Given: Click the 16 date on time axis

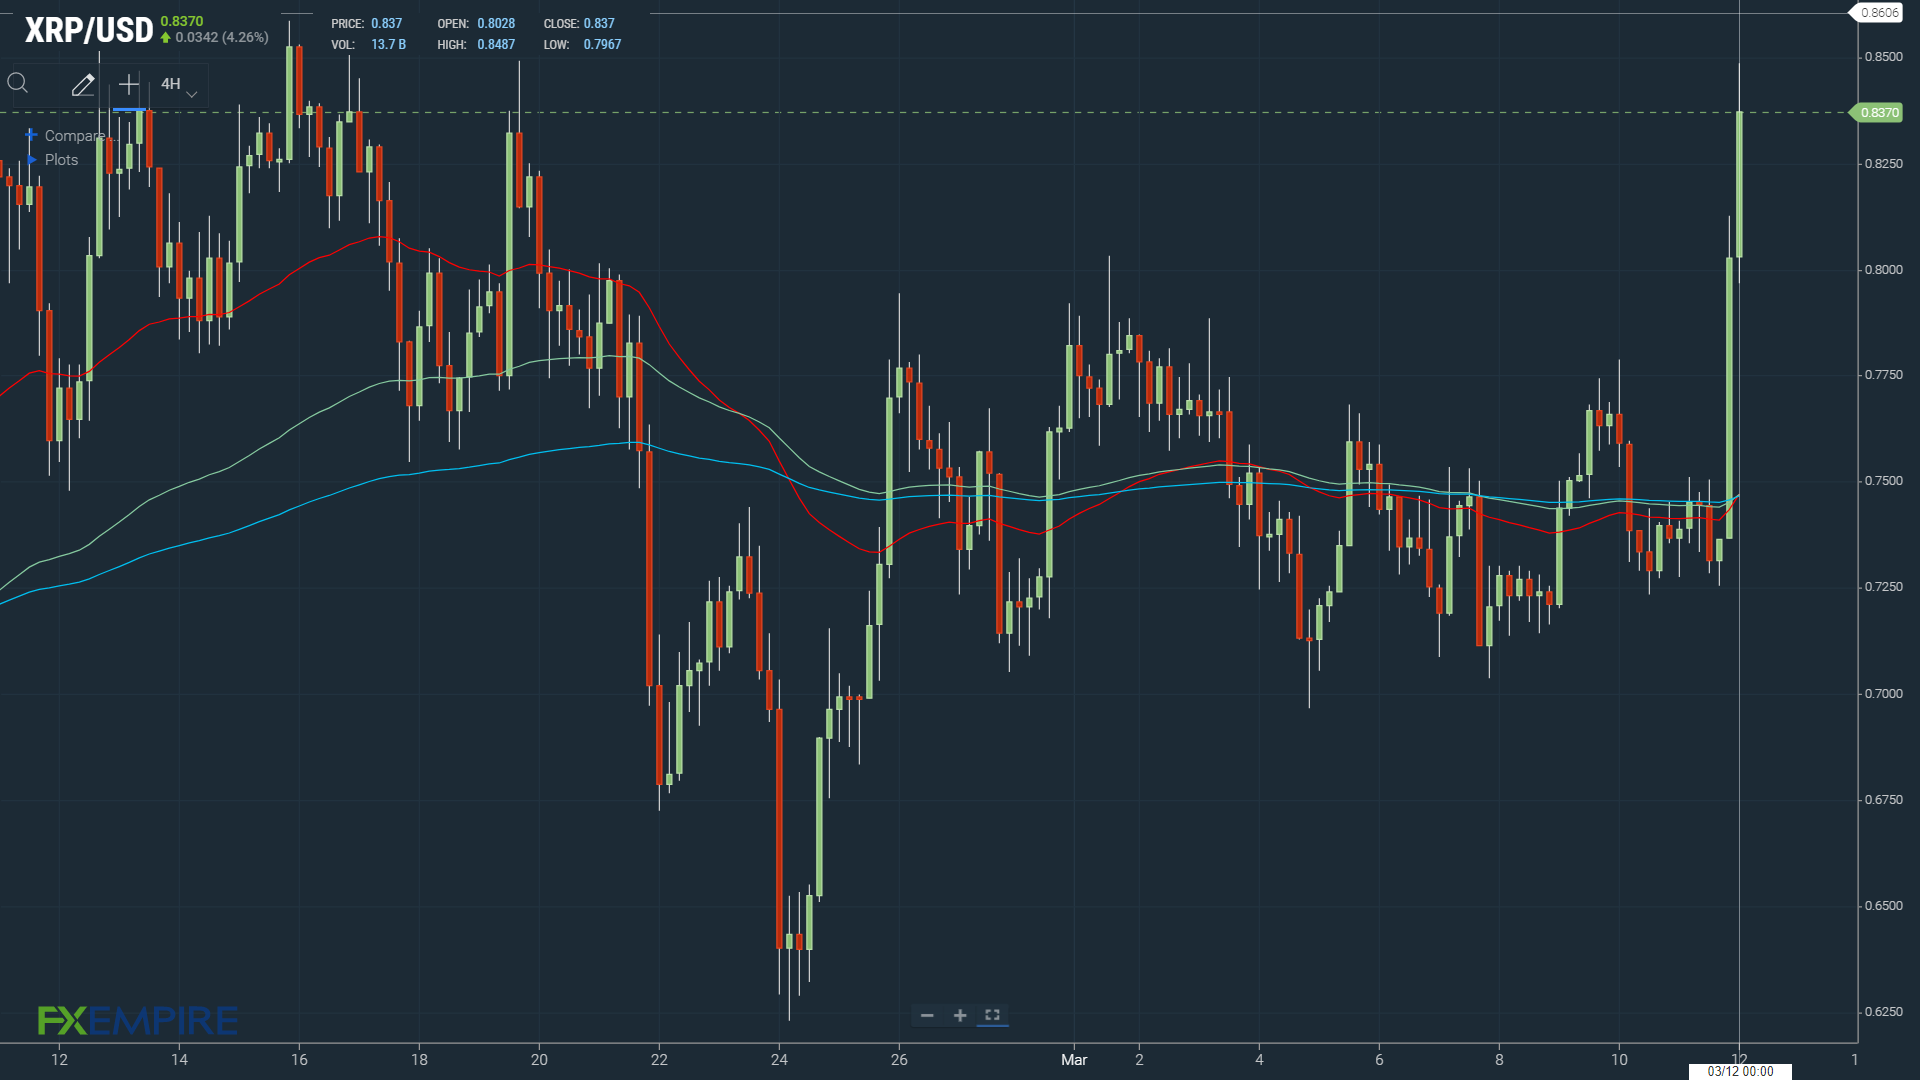Looking at the screenshot, I should coord(299,1060).
